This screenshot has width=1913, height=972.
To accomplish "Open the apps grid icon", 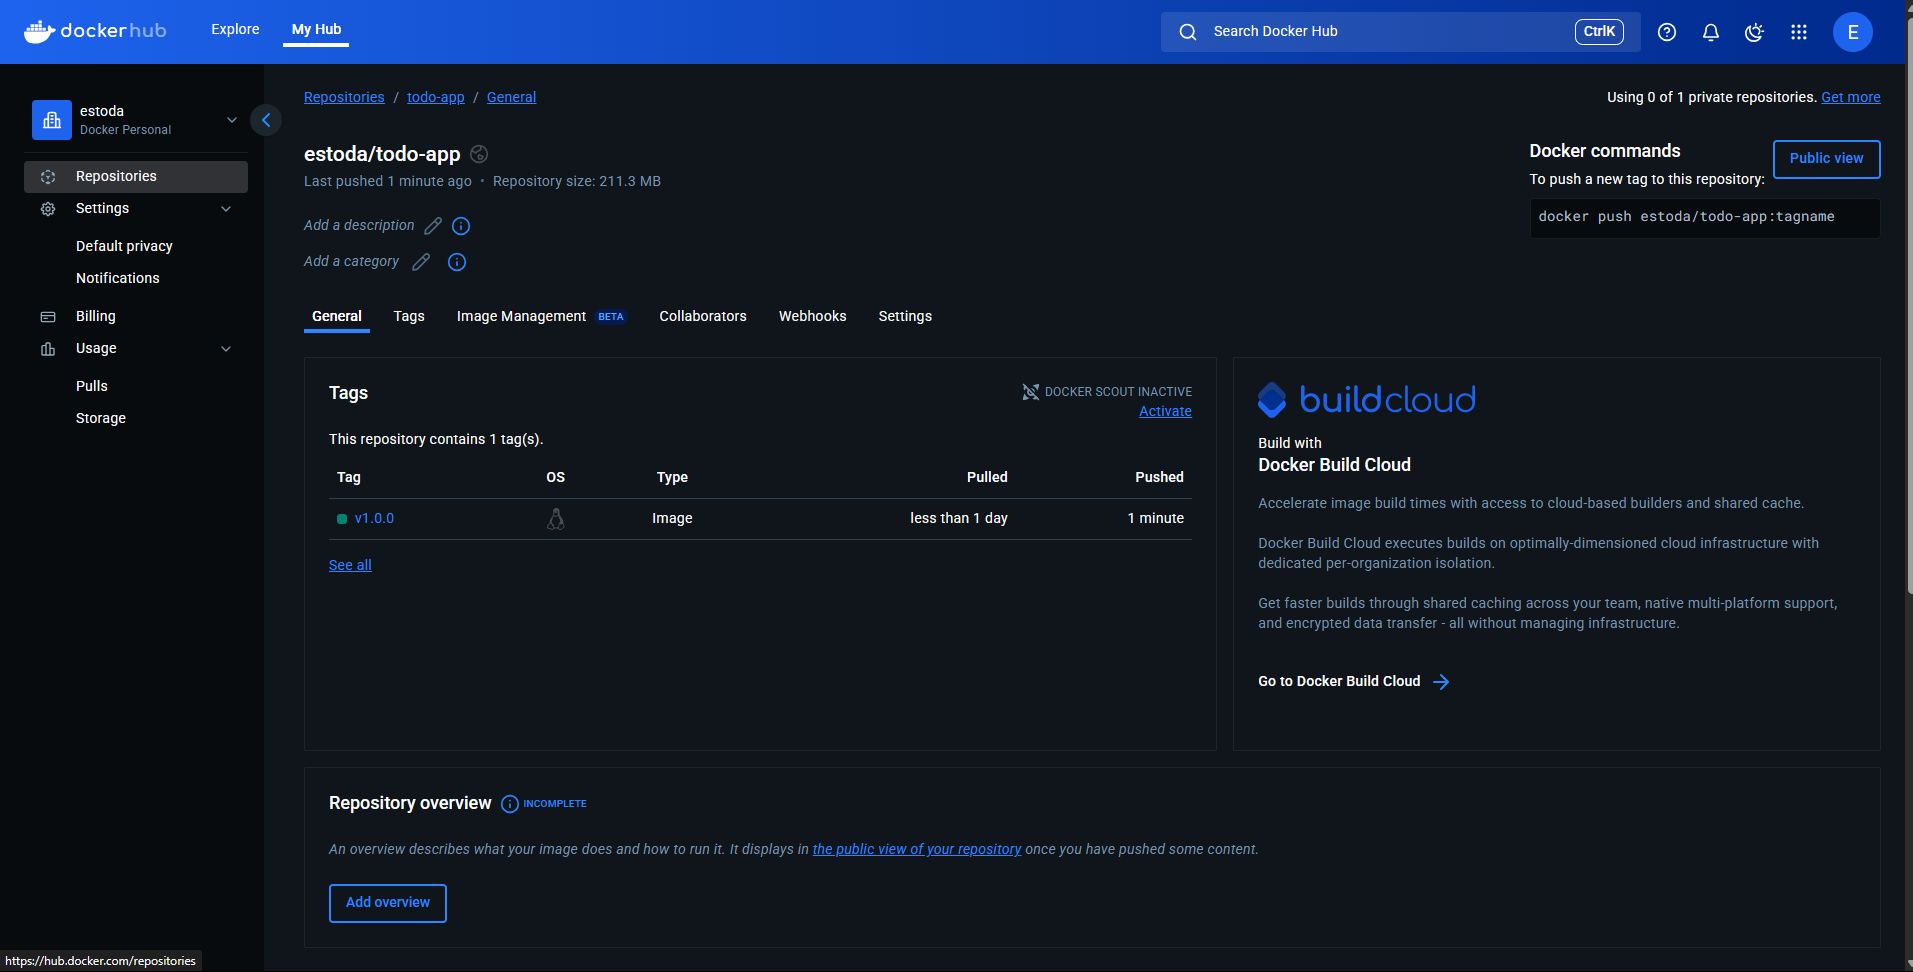I will tap(1798, 32).
